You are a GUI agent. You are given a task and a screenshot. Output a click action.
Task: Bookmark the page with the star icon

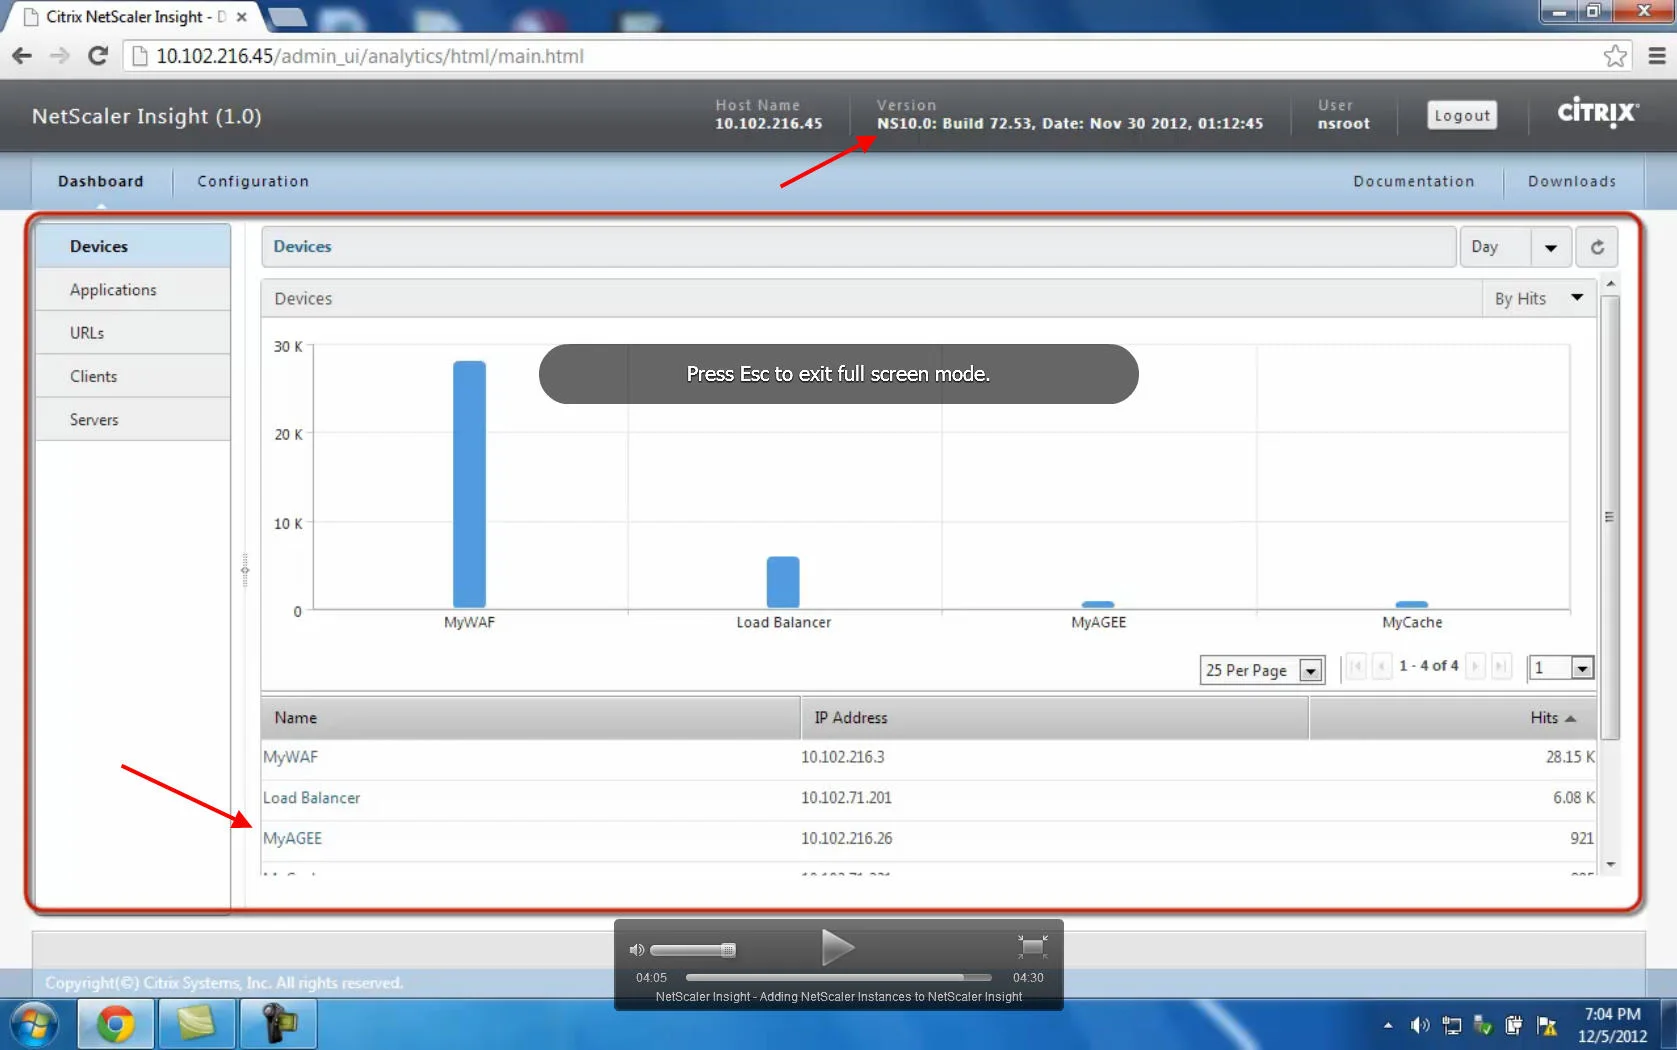coord(1615,56)
